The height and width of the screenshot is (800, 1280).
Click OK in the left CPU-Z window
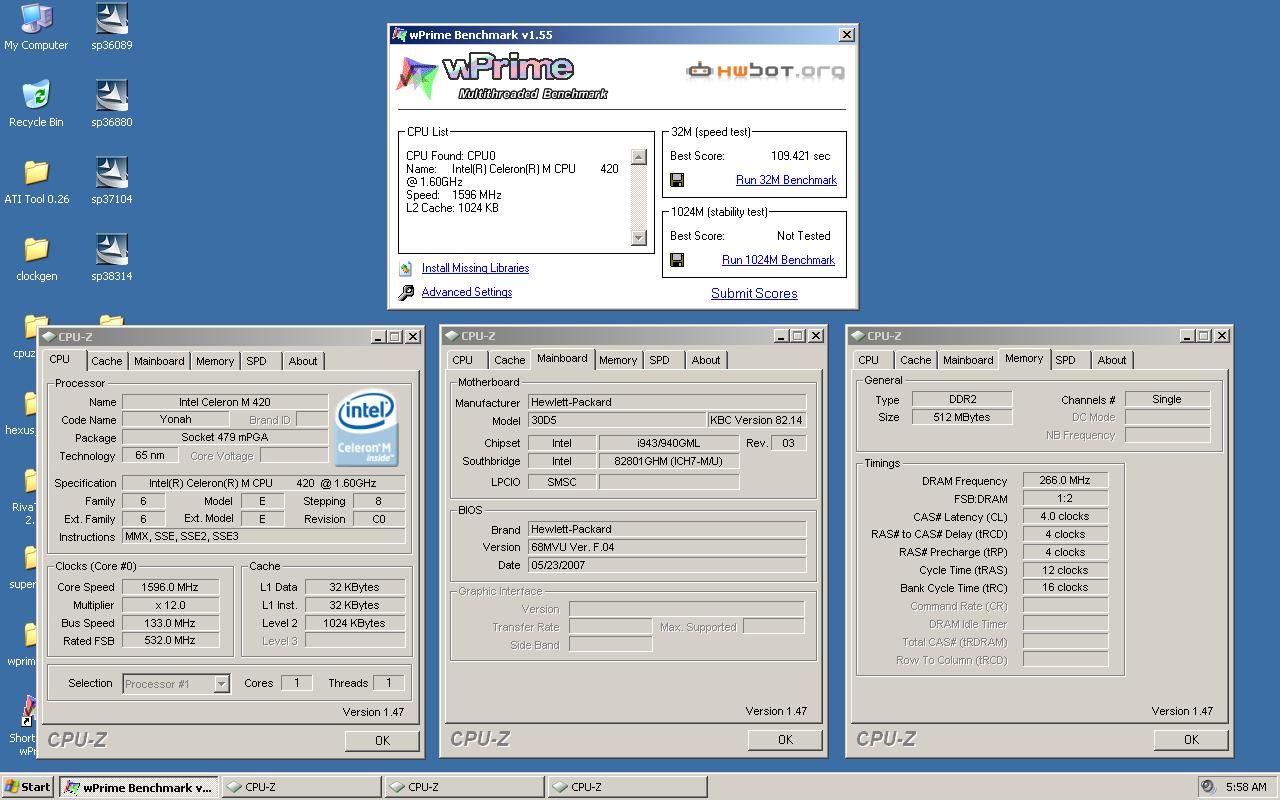coord(382,741)
